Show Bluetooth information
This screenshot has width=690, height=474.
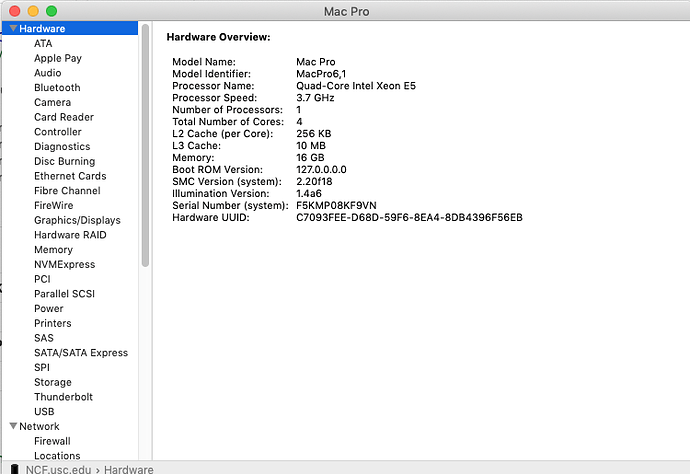57,88
